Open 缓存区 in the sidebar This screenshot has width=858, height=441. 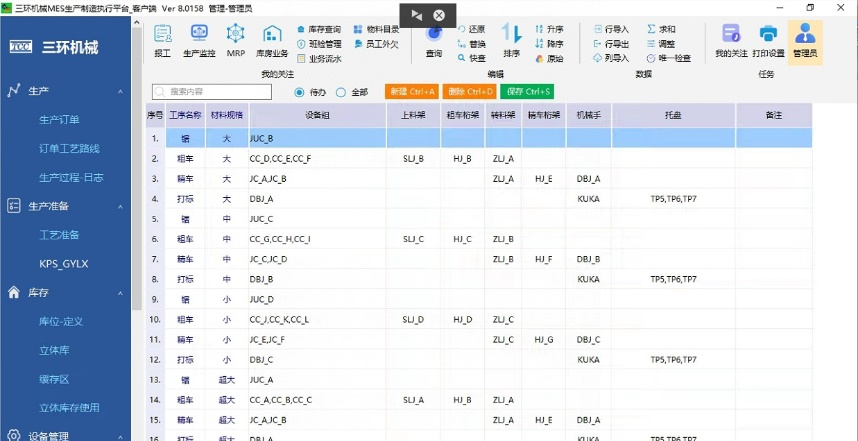[54, 380]
